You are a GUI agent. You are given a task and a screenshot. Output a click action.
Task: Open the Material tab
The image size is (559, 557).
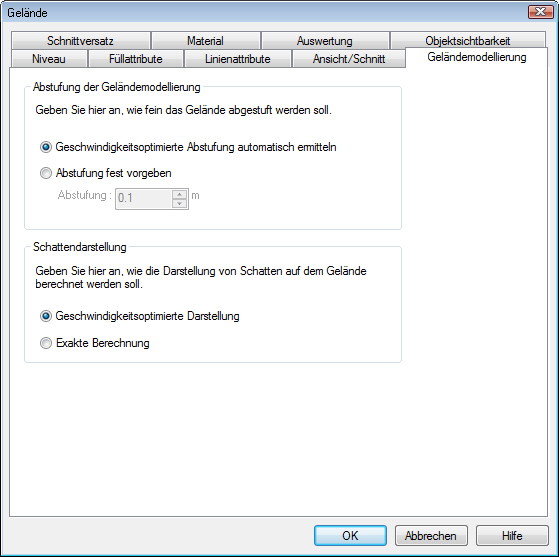206,41
